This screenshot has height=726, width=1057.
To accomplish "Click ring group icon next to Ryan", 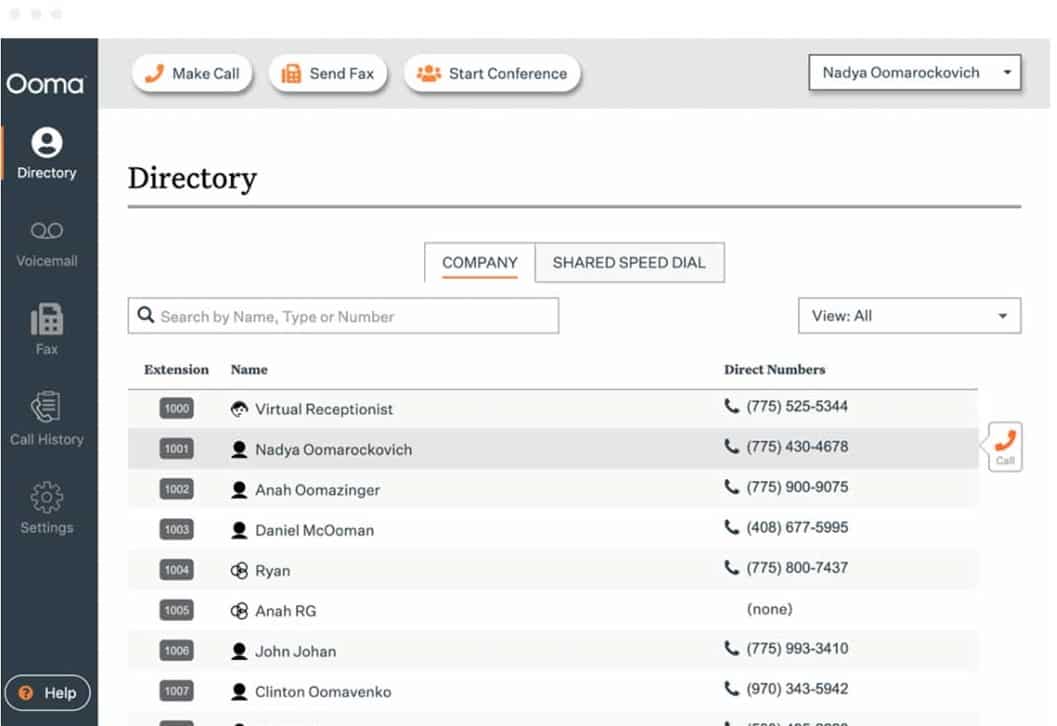I will [x=239, y=570].
